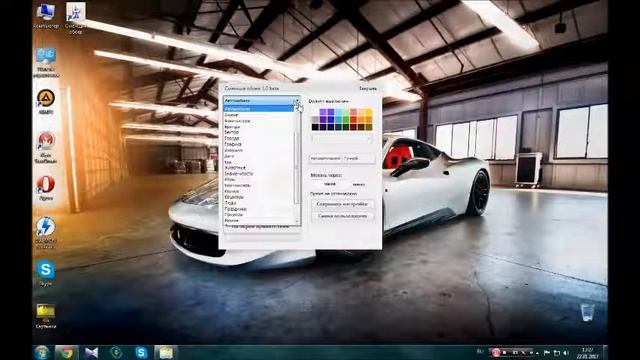Choose Города in the category list

(258, 138)
